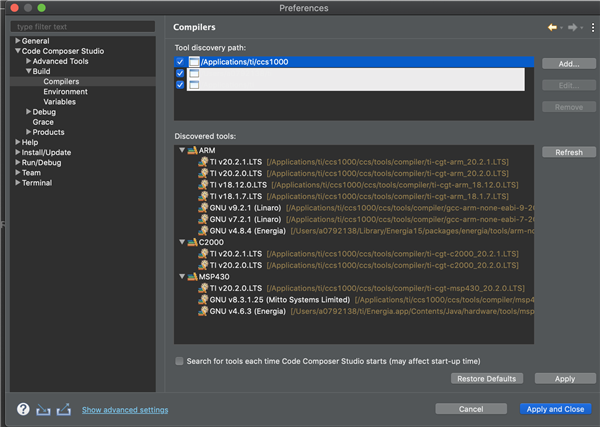Toggle the second discovery path checkbox
This screenshot has height=427, width=600.
pos(180,73)
